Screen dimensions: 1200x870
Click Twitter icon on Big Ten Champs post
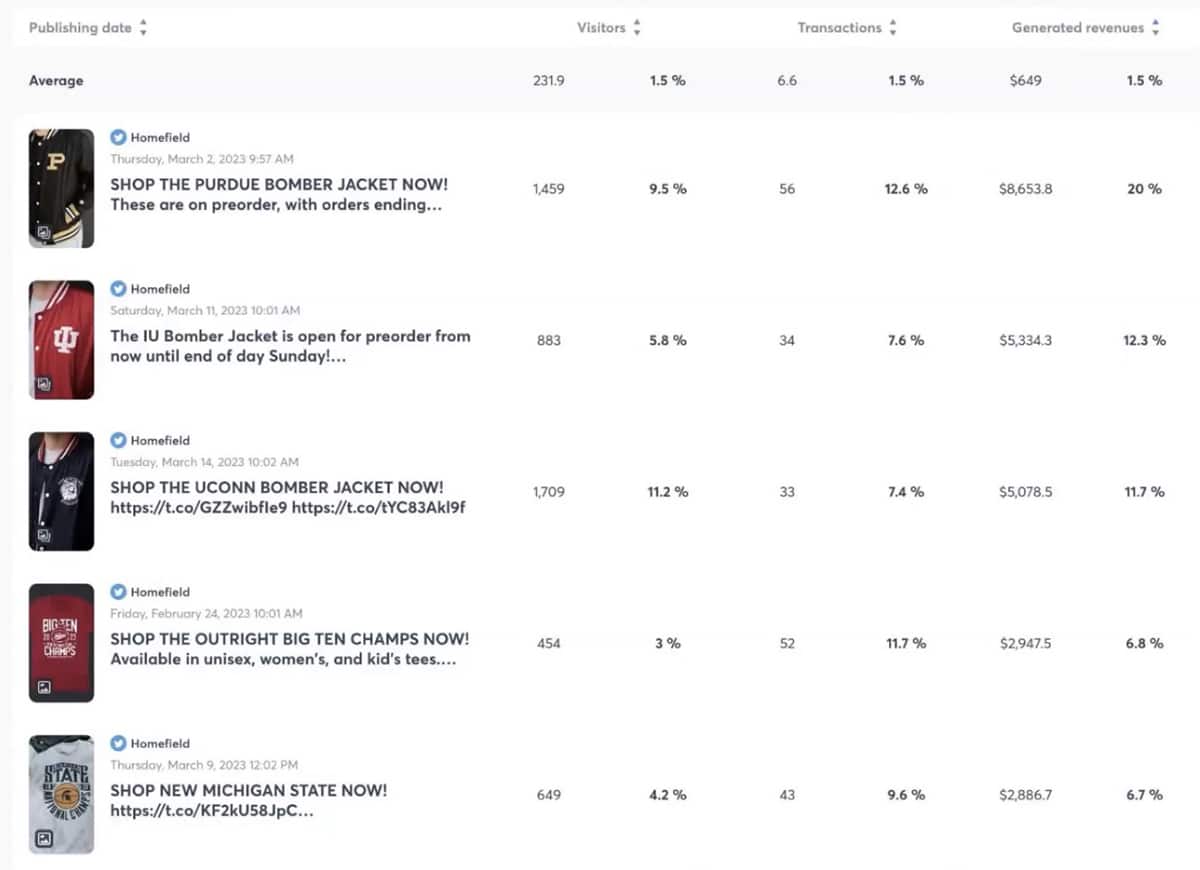(x=118, y=592)
